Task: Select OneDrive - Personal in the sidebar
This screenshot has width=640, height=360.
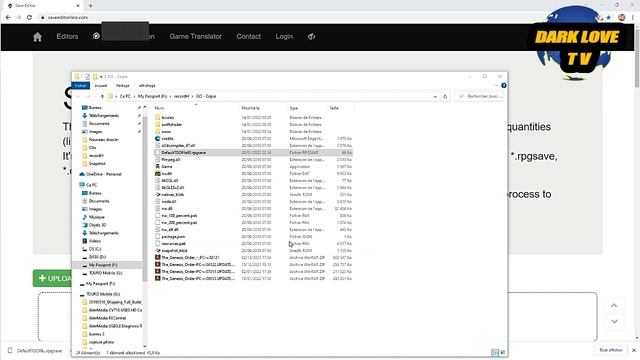Action: [x=103, y=174]
